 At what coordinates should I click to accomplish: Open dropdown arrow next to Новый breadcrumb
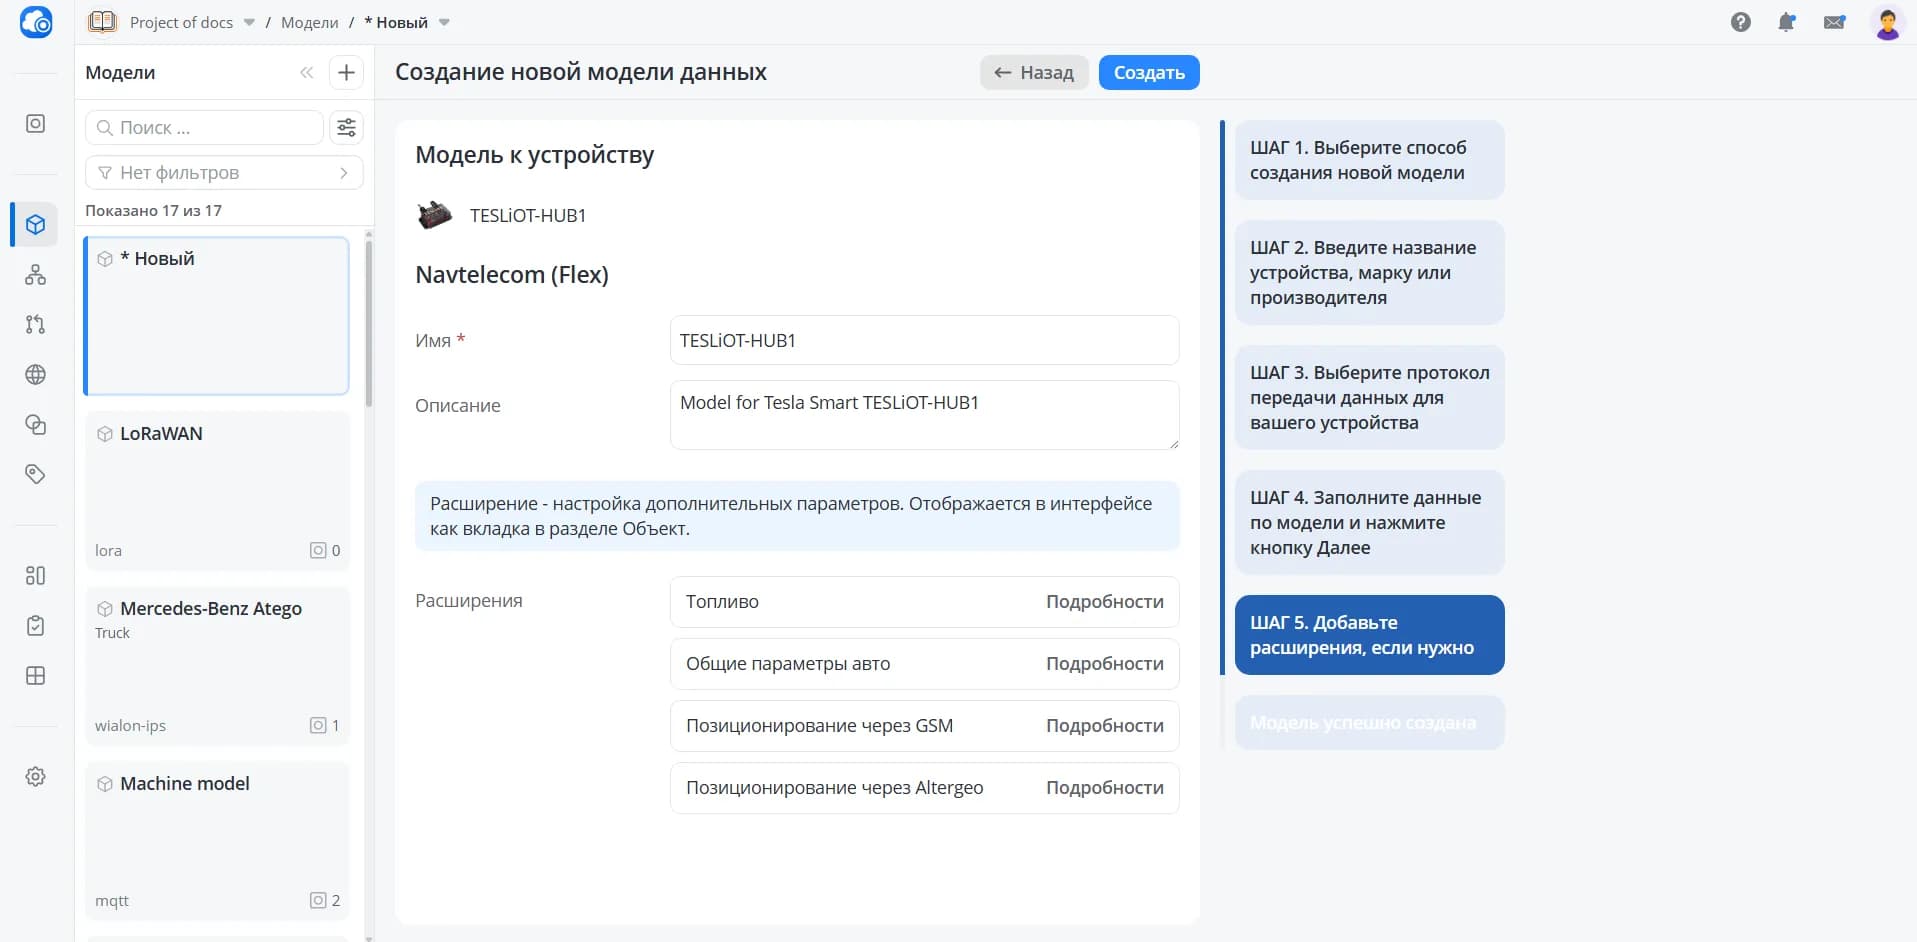click(x=444, y=22)
